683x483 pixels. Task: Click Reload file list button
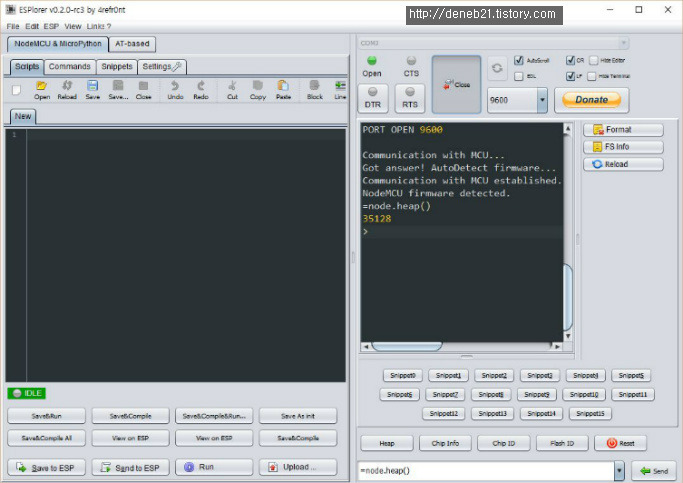click(x=623, y=164)
